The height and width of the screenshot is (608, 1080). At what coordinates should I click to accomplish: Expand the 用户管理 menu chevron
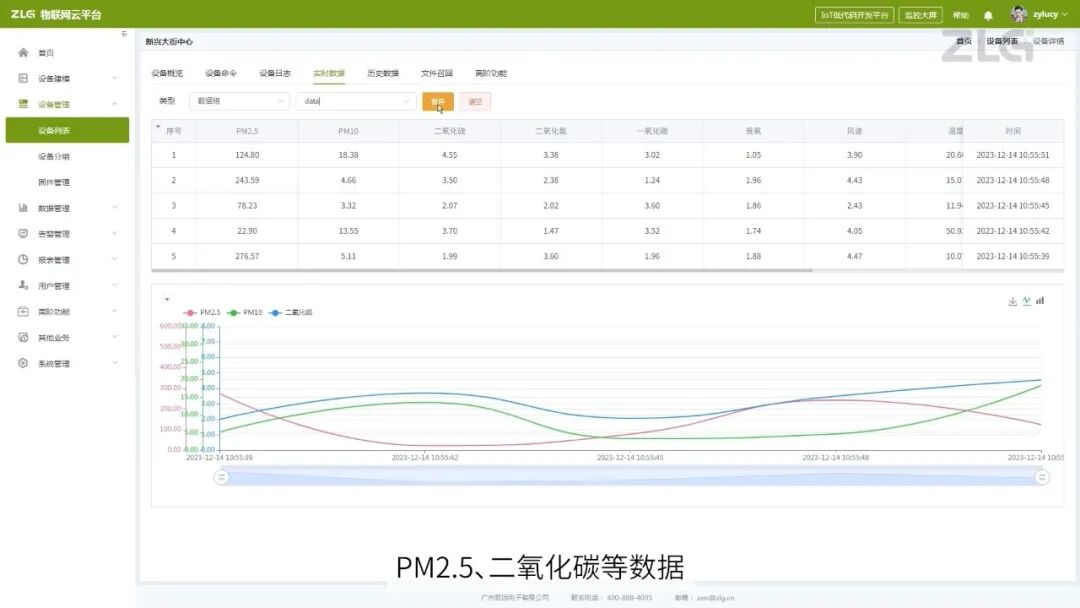point(115,285)
